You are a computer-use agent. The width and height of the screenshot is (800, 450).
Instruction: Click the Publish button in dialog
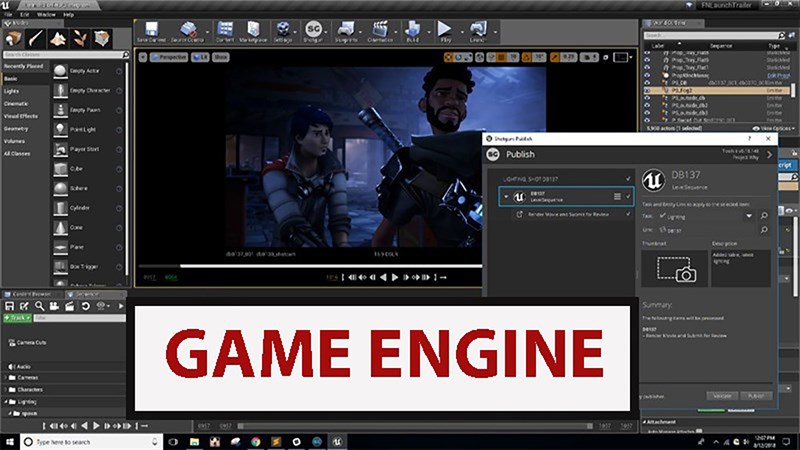click(x=756, y=396)
